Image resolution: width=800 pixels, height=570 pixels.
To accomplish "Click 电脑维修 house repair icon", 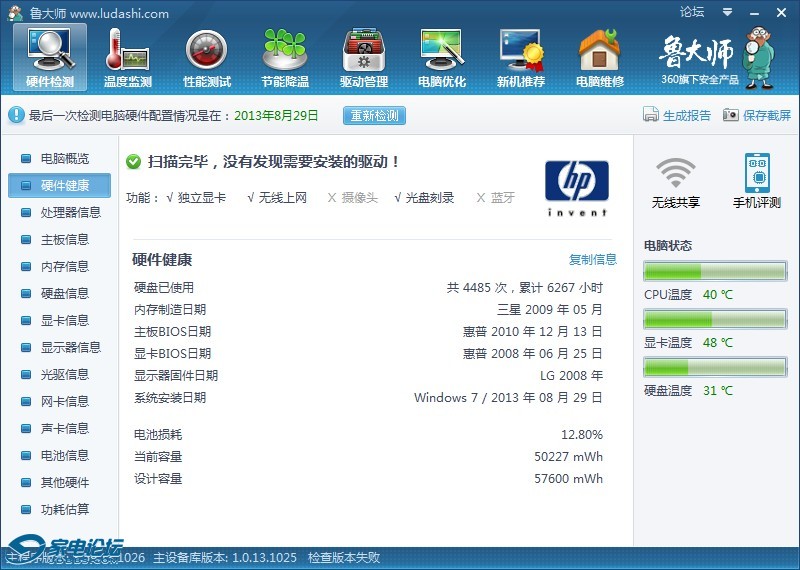I will (599, 52).
